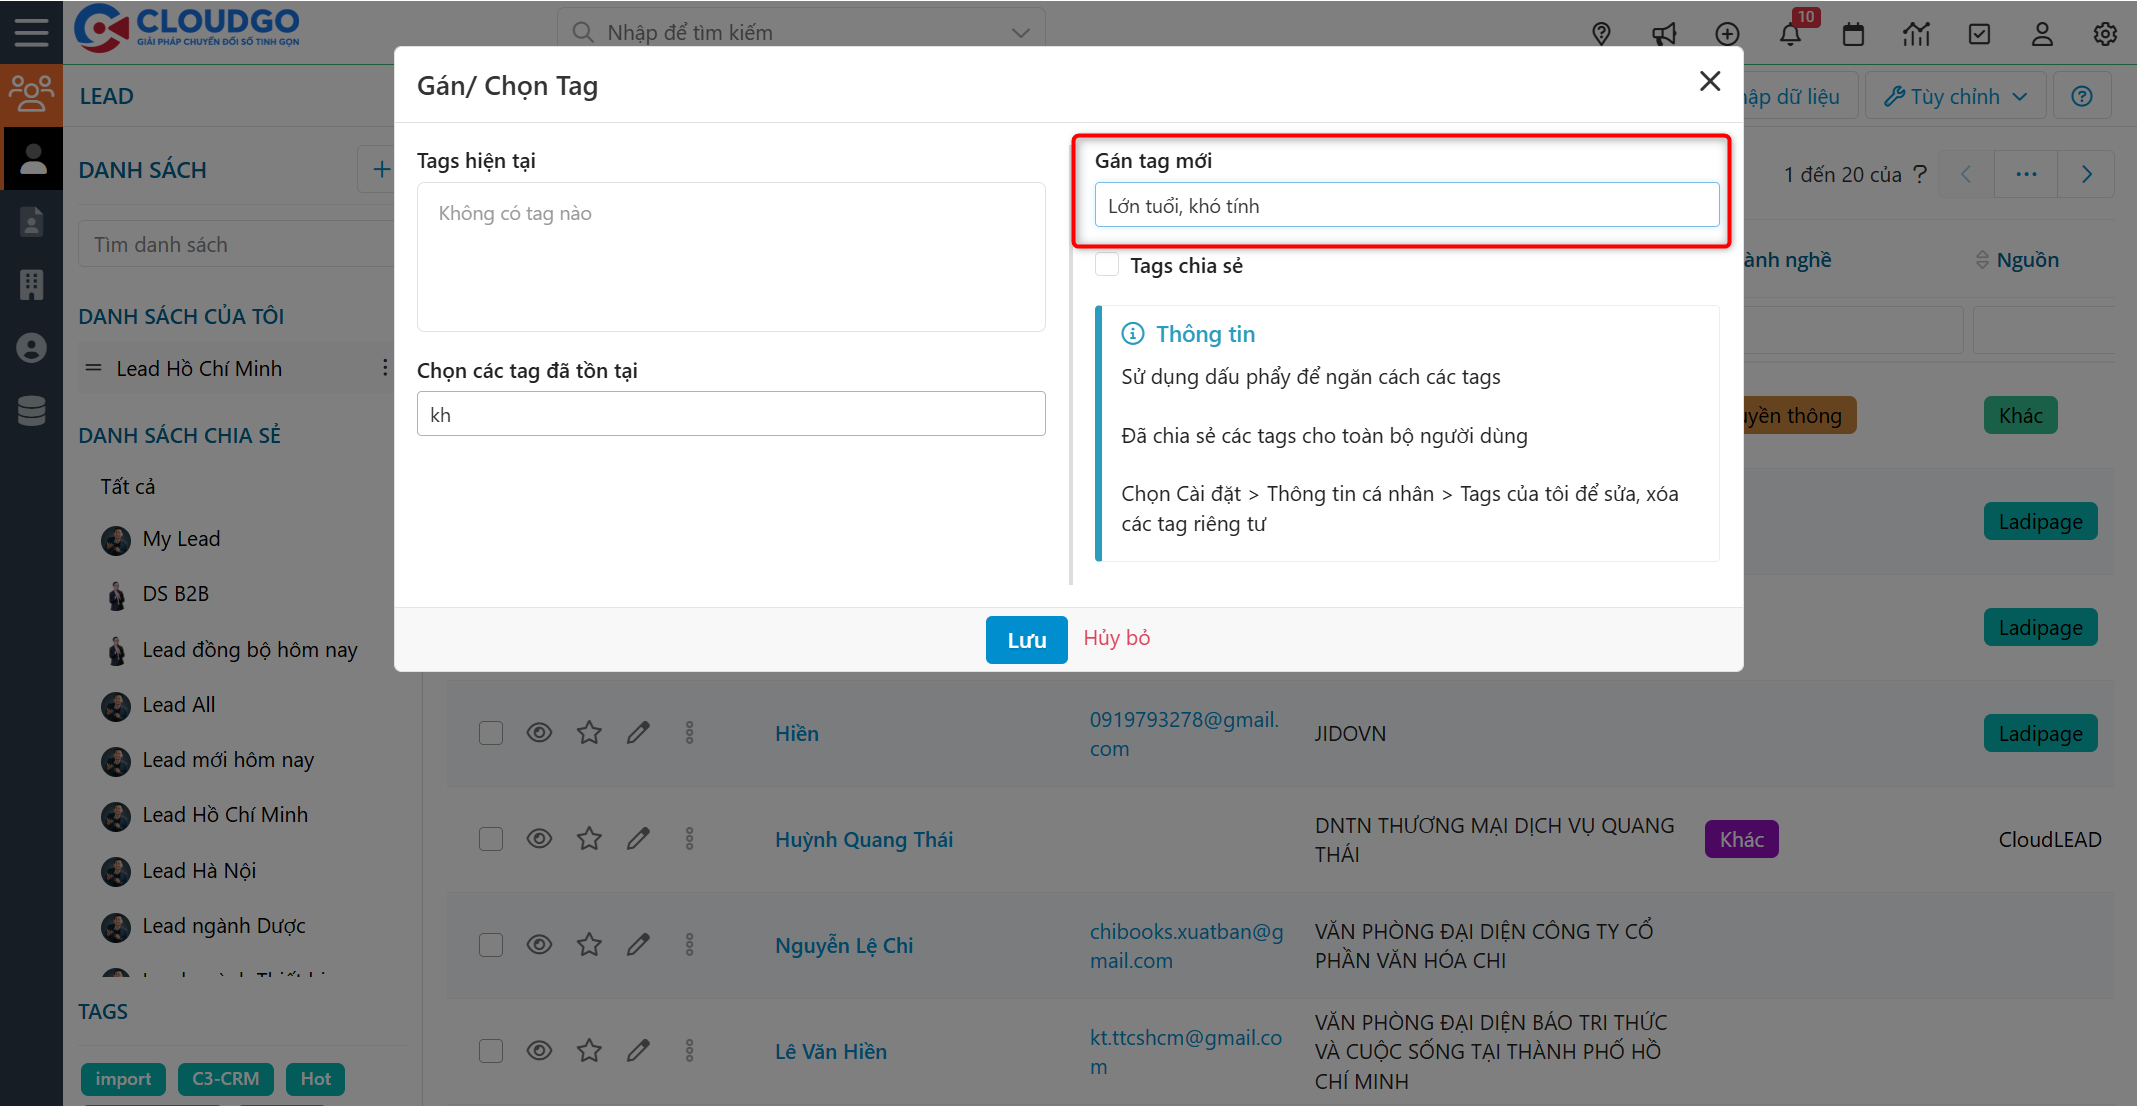Open the Lead Hà Nội list
Viewport: 2140px width, 1106px height.
click(199, 871)
